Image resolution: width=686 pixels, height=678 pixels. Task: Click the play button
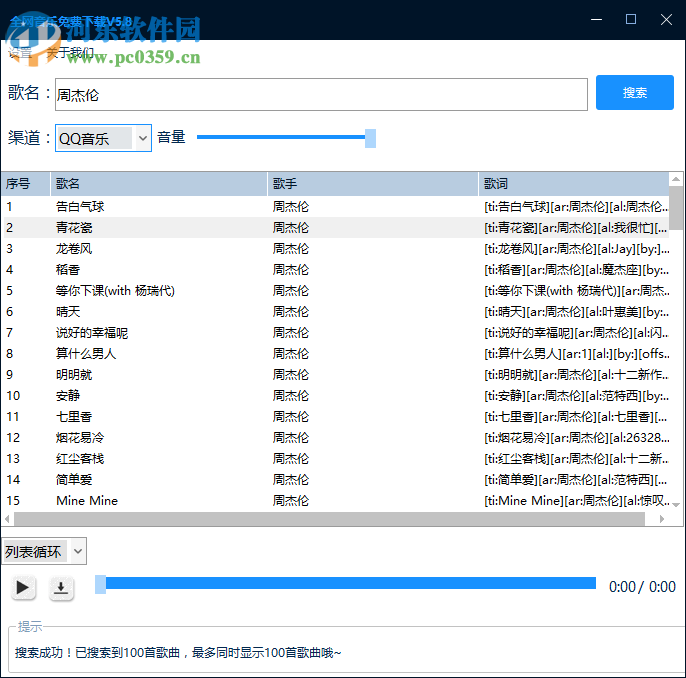tap(23, 587)
